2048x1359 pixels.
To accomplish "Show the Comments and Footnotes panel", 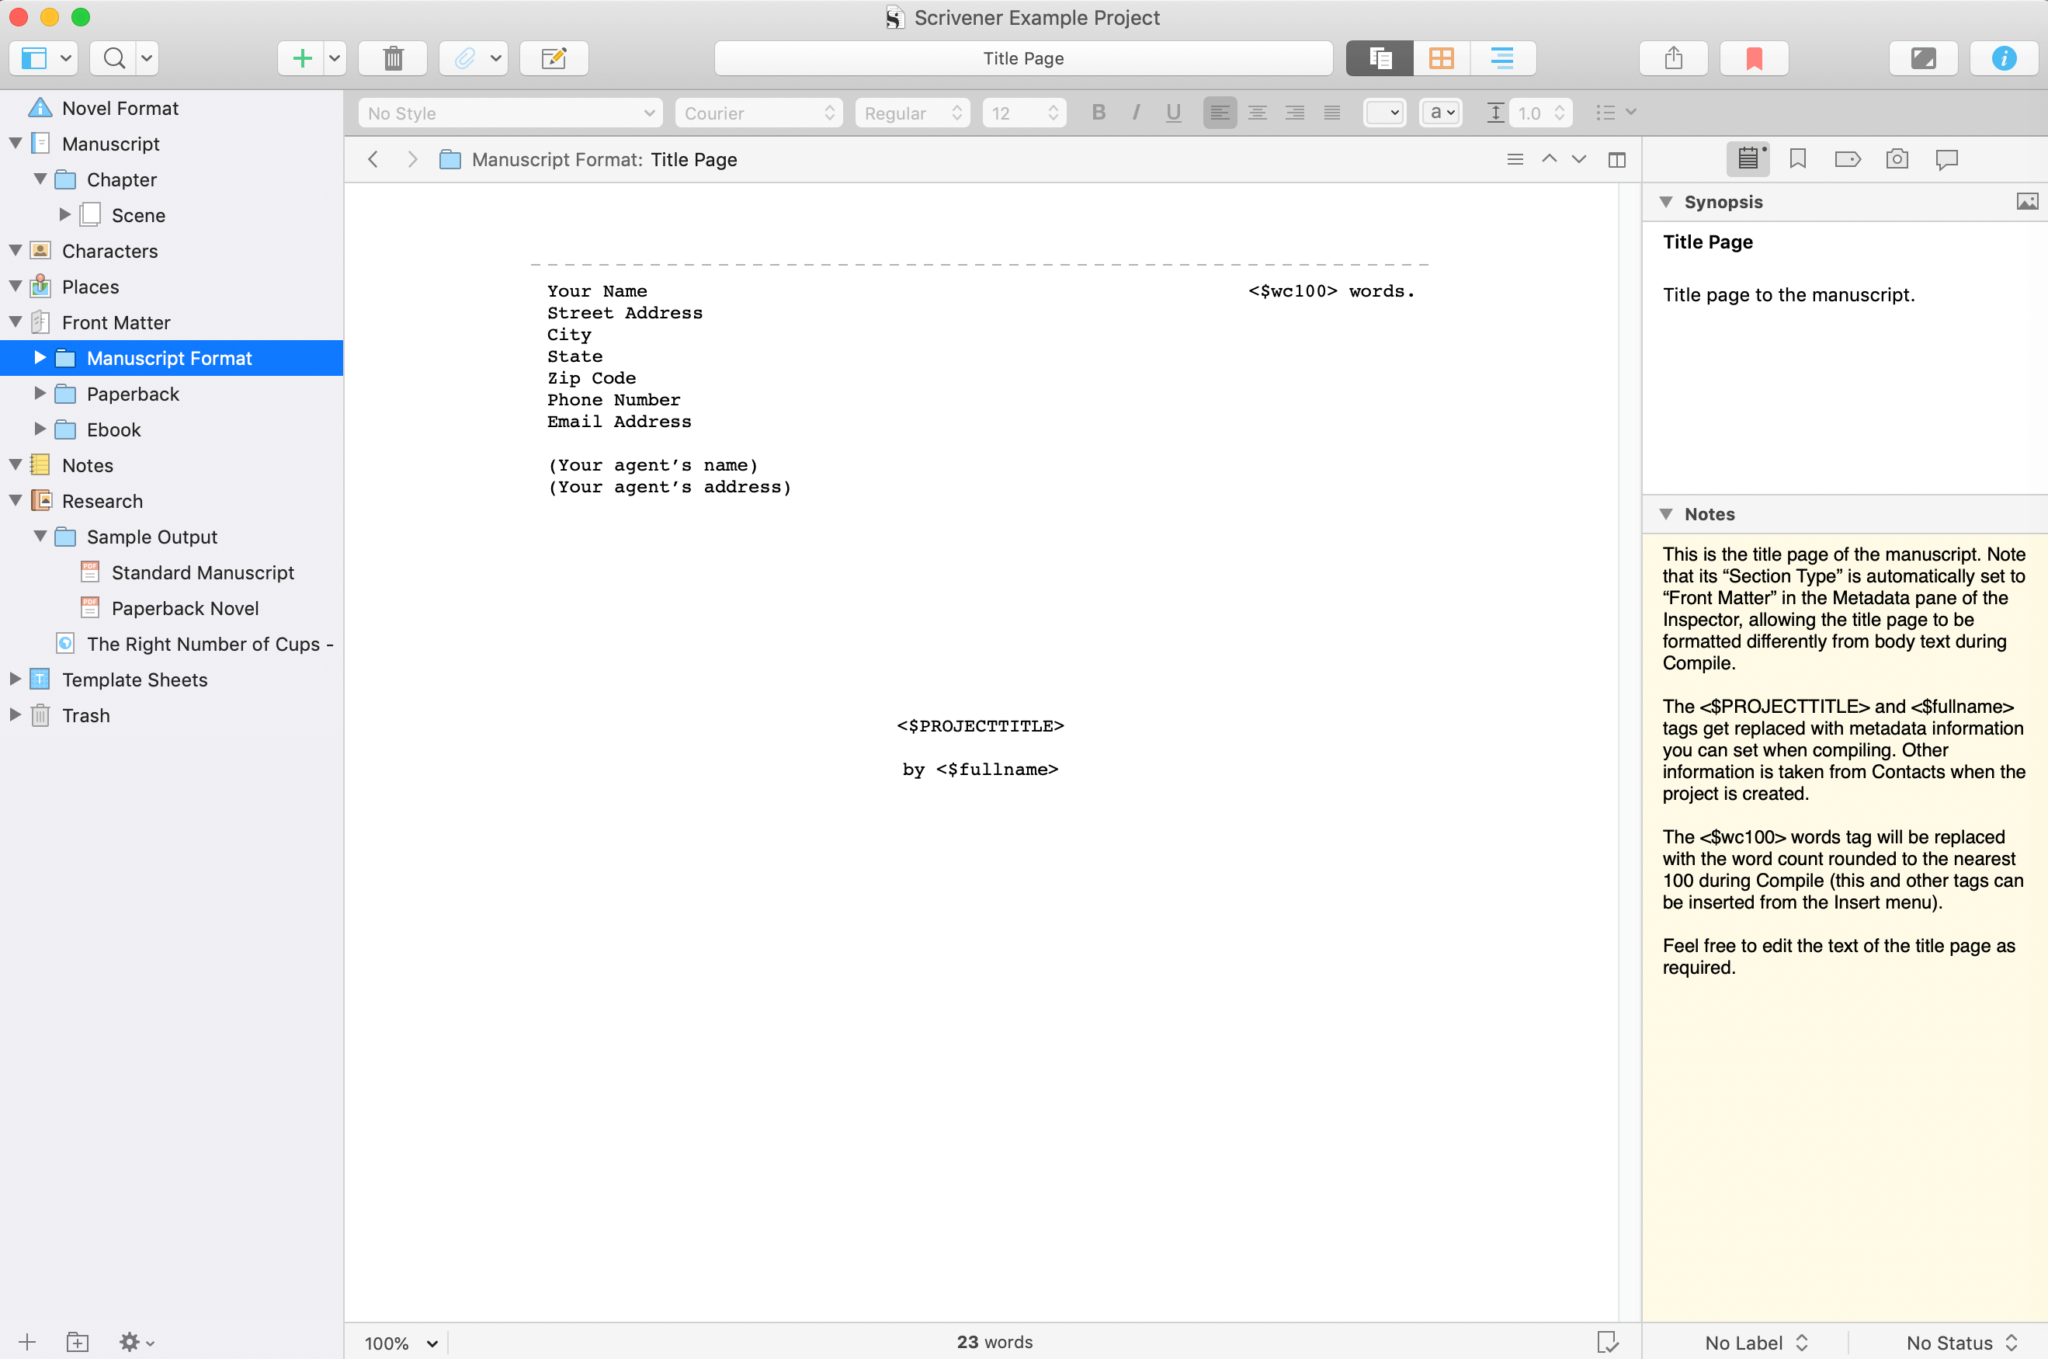I will point(1946,159).
